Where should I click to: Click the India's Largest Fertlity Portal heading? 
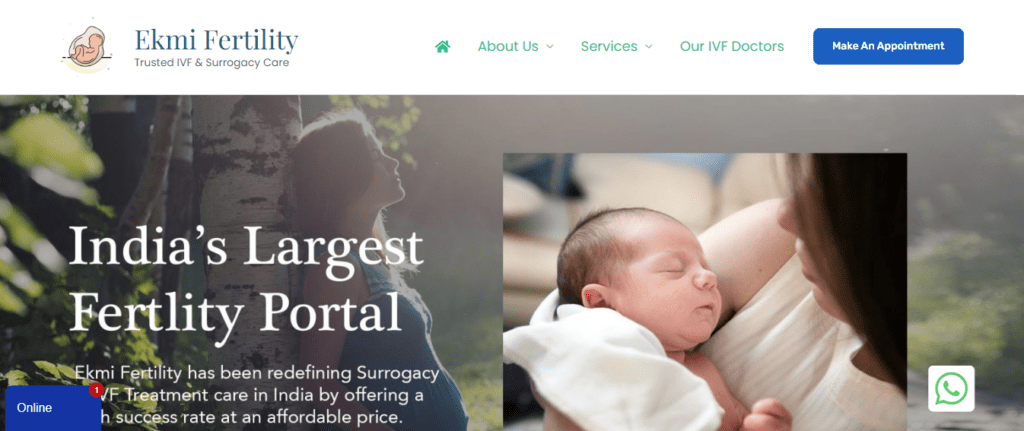tap(246, 278)
